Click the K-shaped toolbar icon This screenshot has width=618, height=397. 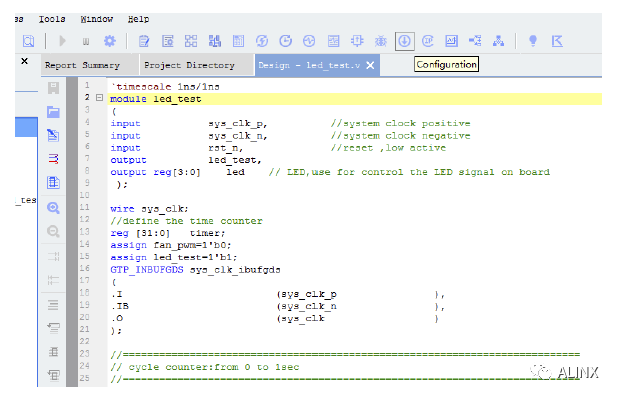click(x=557, y=41)
